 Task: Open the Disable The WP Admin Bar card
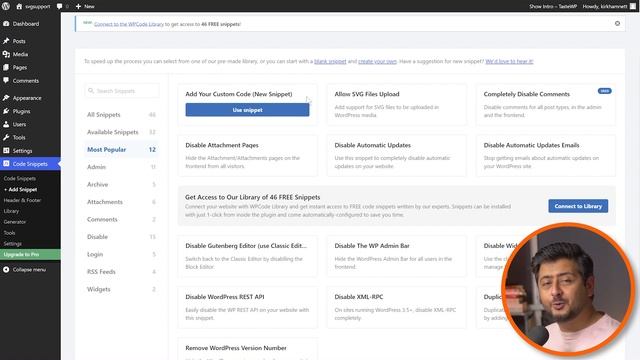tap(396, 256)
